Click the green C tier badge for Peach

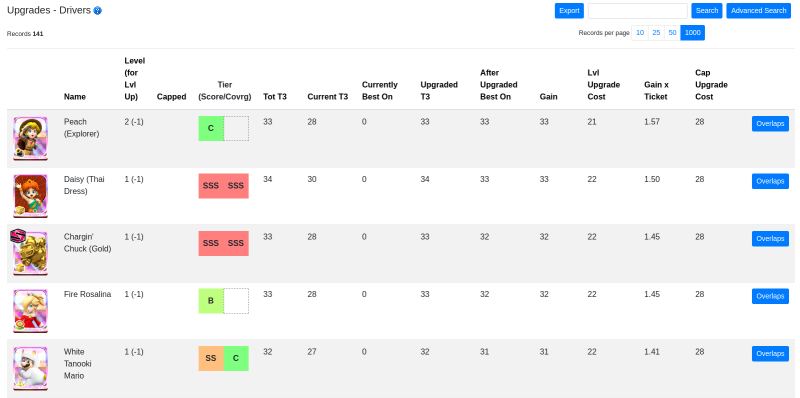211,129
